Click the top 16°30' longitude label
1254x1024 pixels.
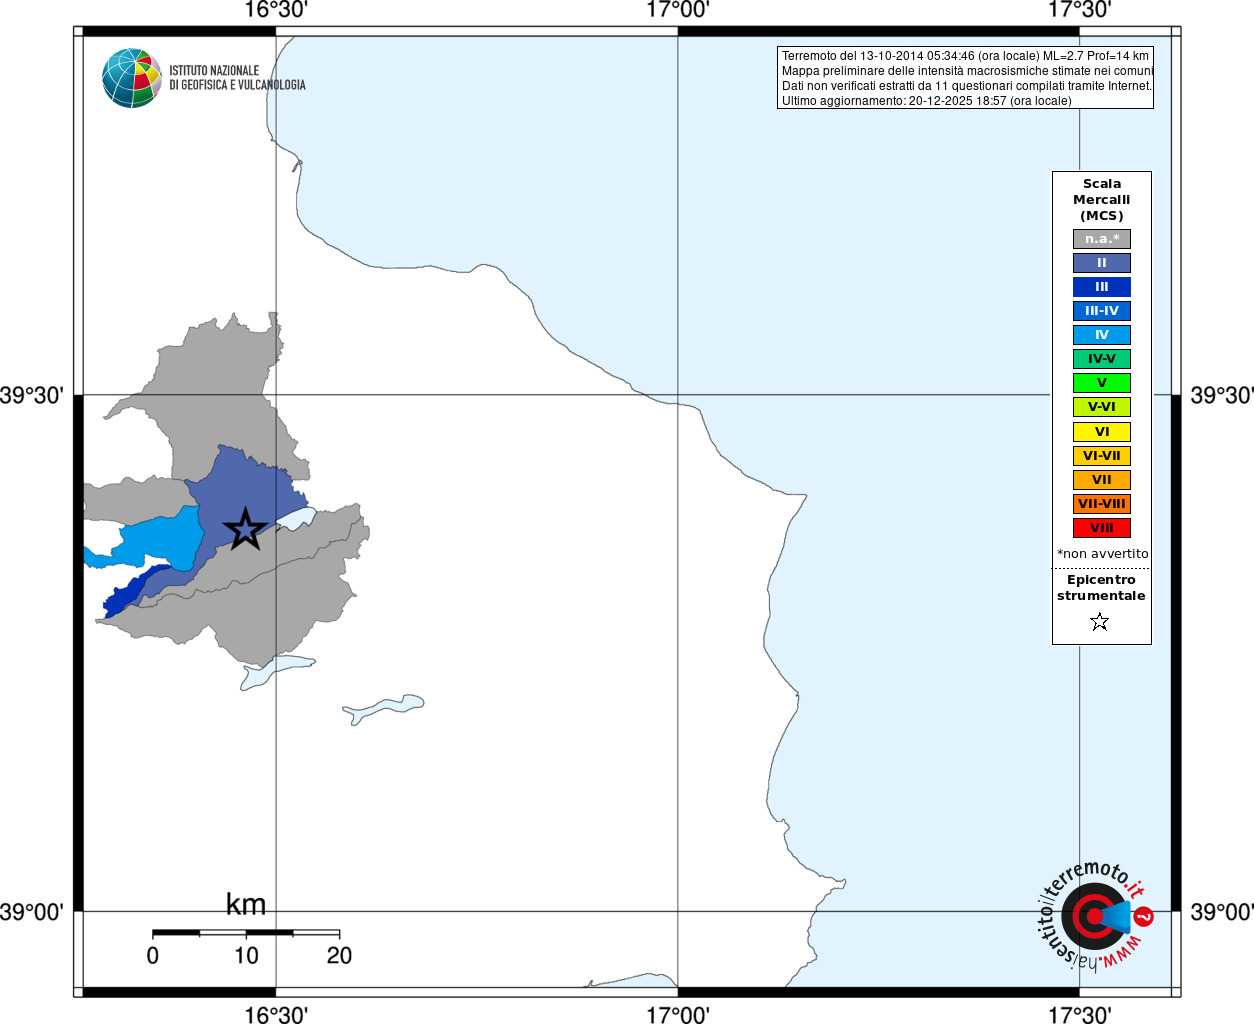pos(276,10)
